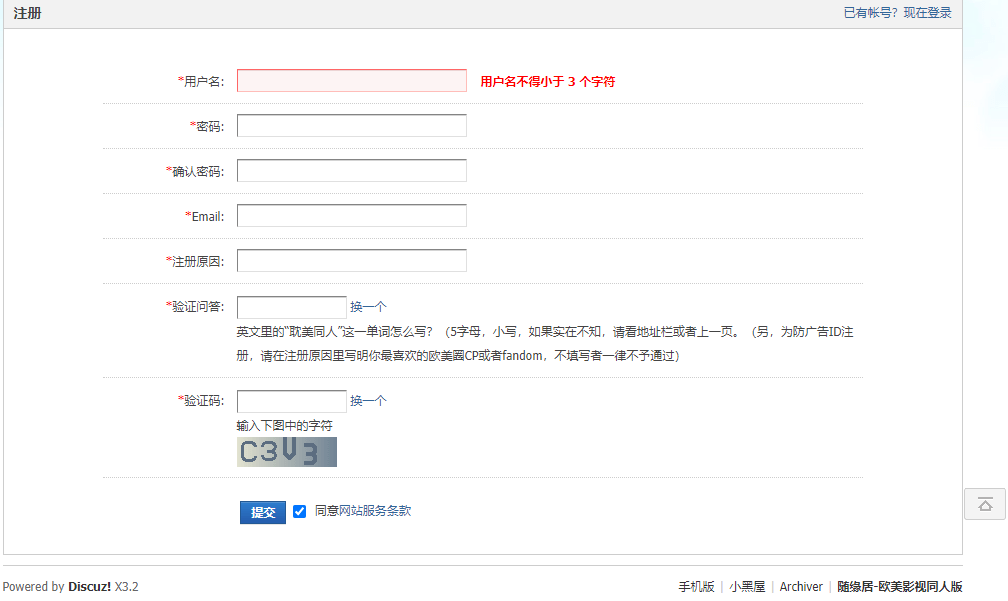Click Discuz! link in footer

pos(89,586)
